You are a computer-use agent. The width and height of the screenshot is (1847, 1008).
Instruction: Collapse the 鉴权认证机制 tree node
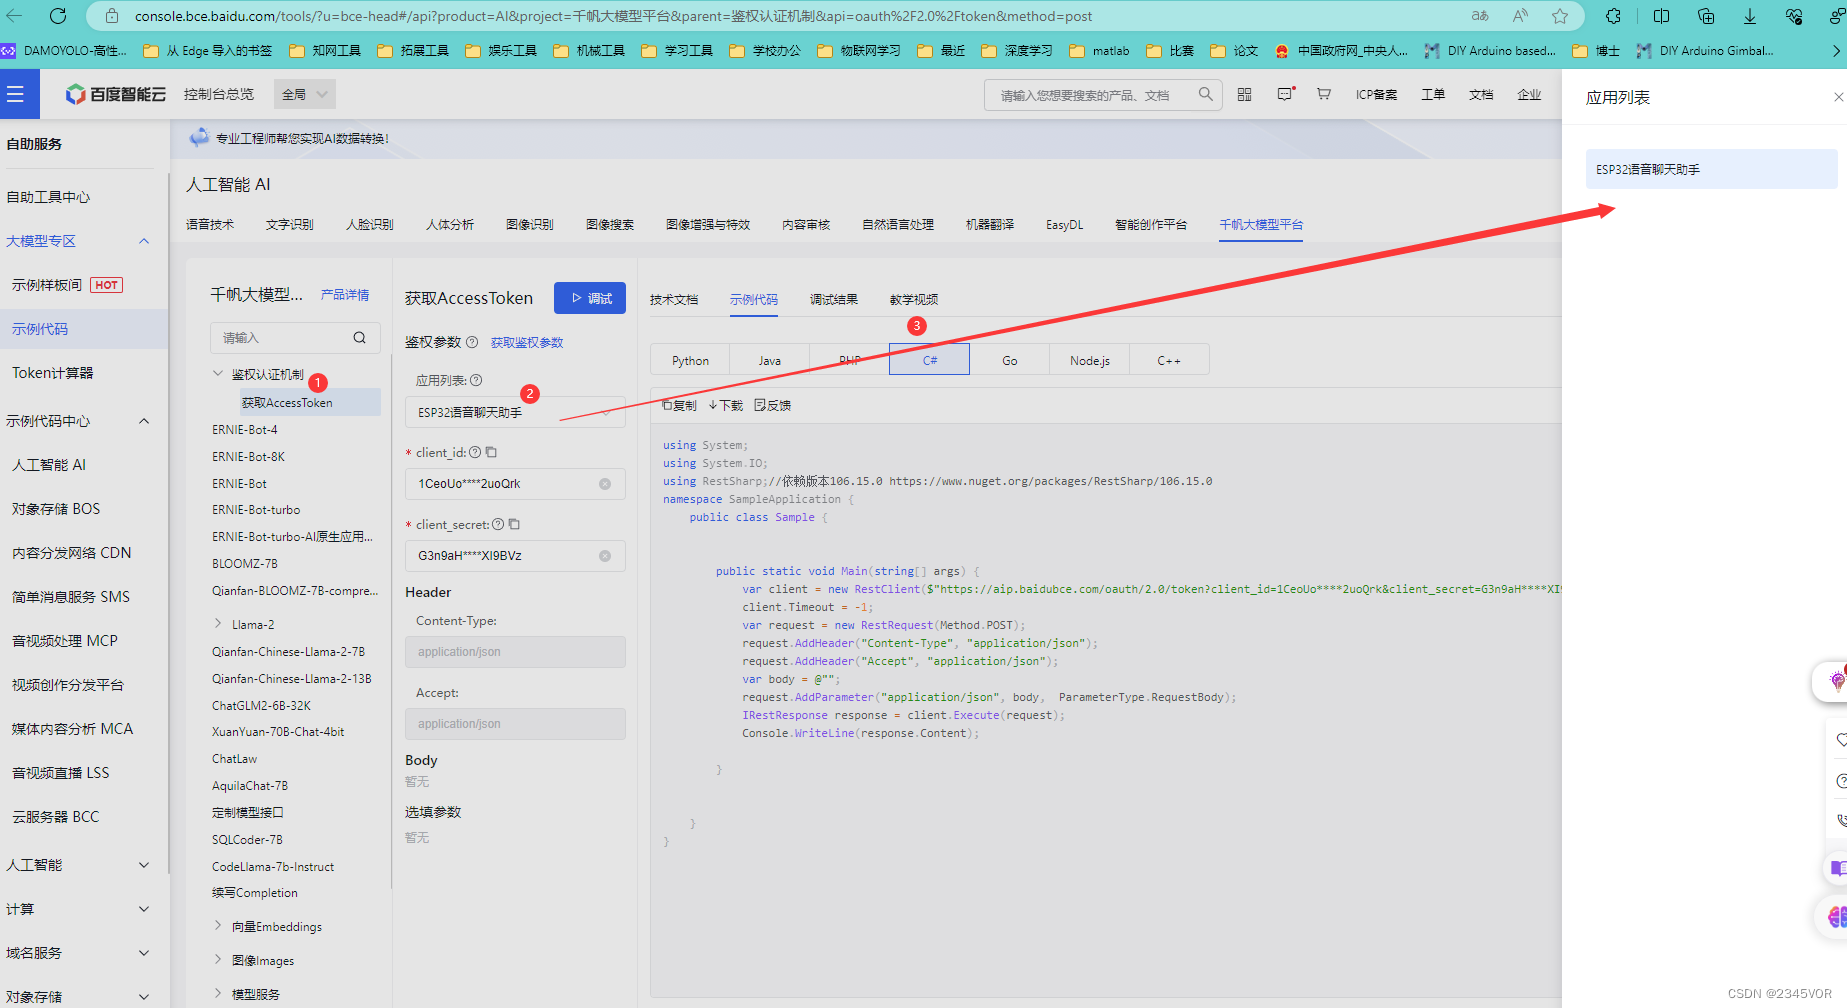218,374
